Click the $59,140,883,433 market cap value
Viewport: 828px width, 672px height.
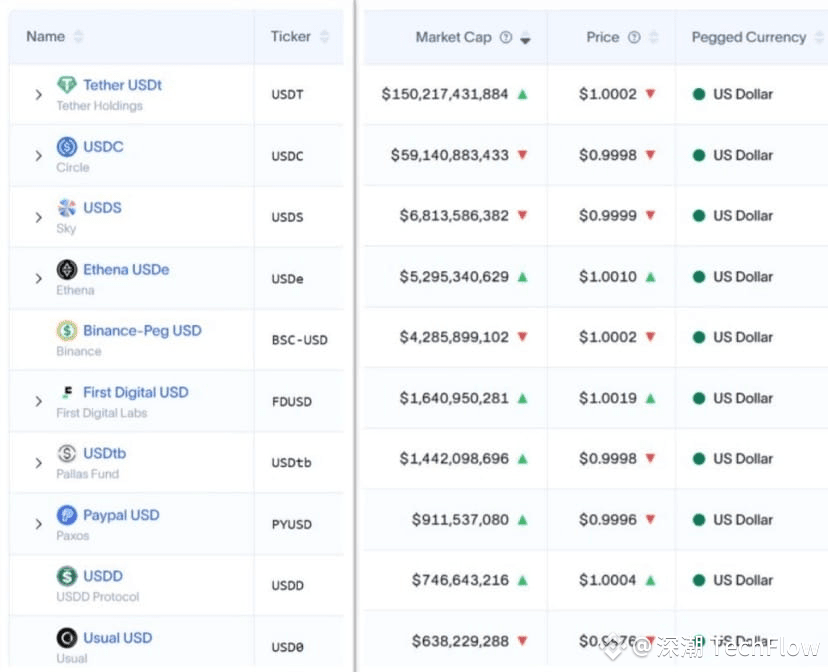pos(449,155)
